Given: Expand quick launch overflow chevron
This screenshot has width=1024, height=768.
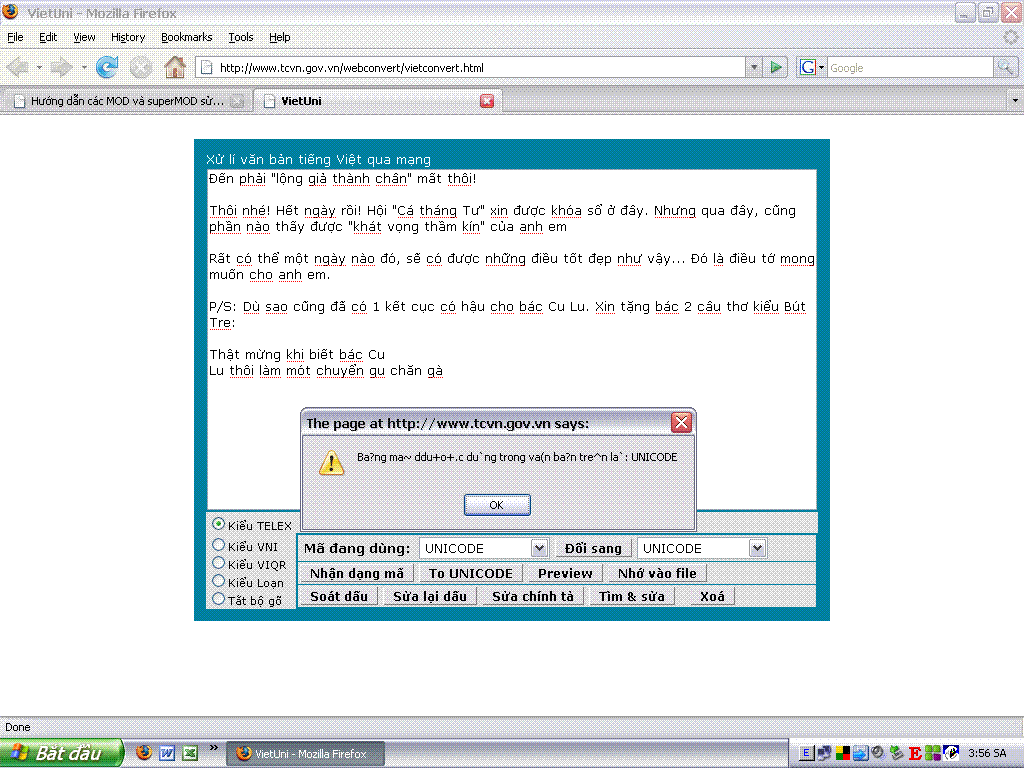Looking at the screenshot, I should [214, 748].
